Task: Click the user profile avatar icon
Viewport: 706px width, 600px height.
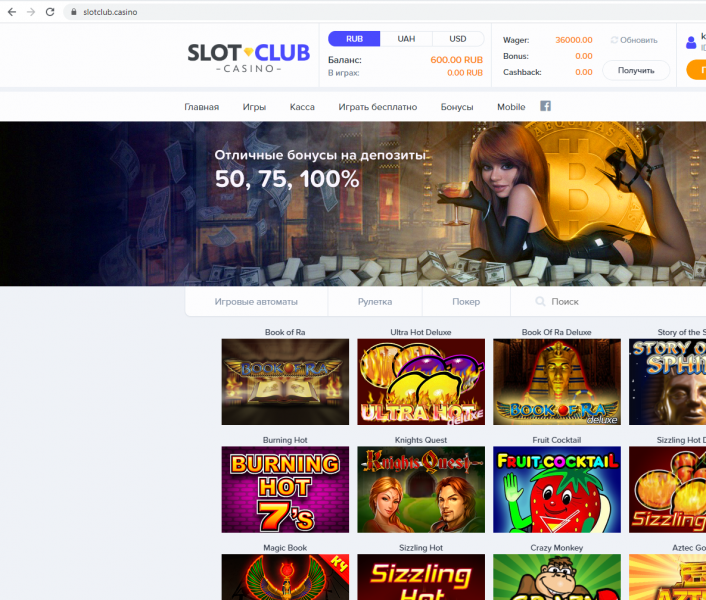Action: (x=691, y=43)
